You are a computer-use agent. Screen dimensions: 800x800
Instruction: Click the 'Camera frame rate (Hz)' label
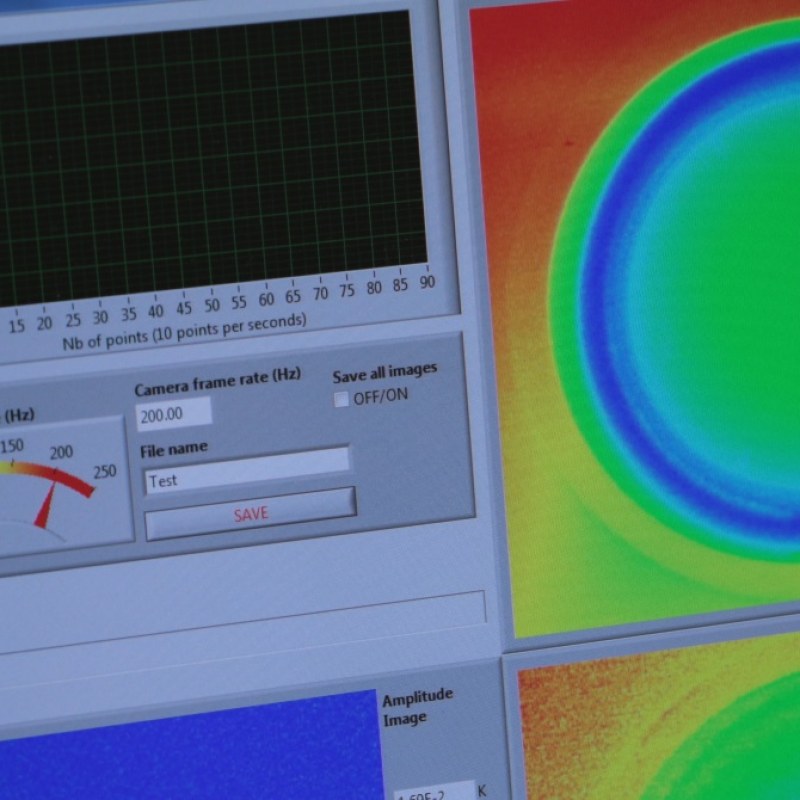(x=218, y=382)
